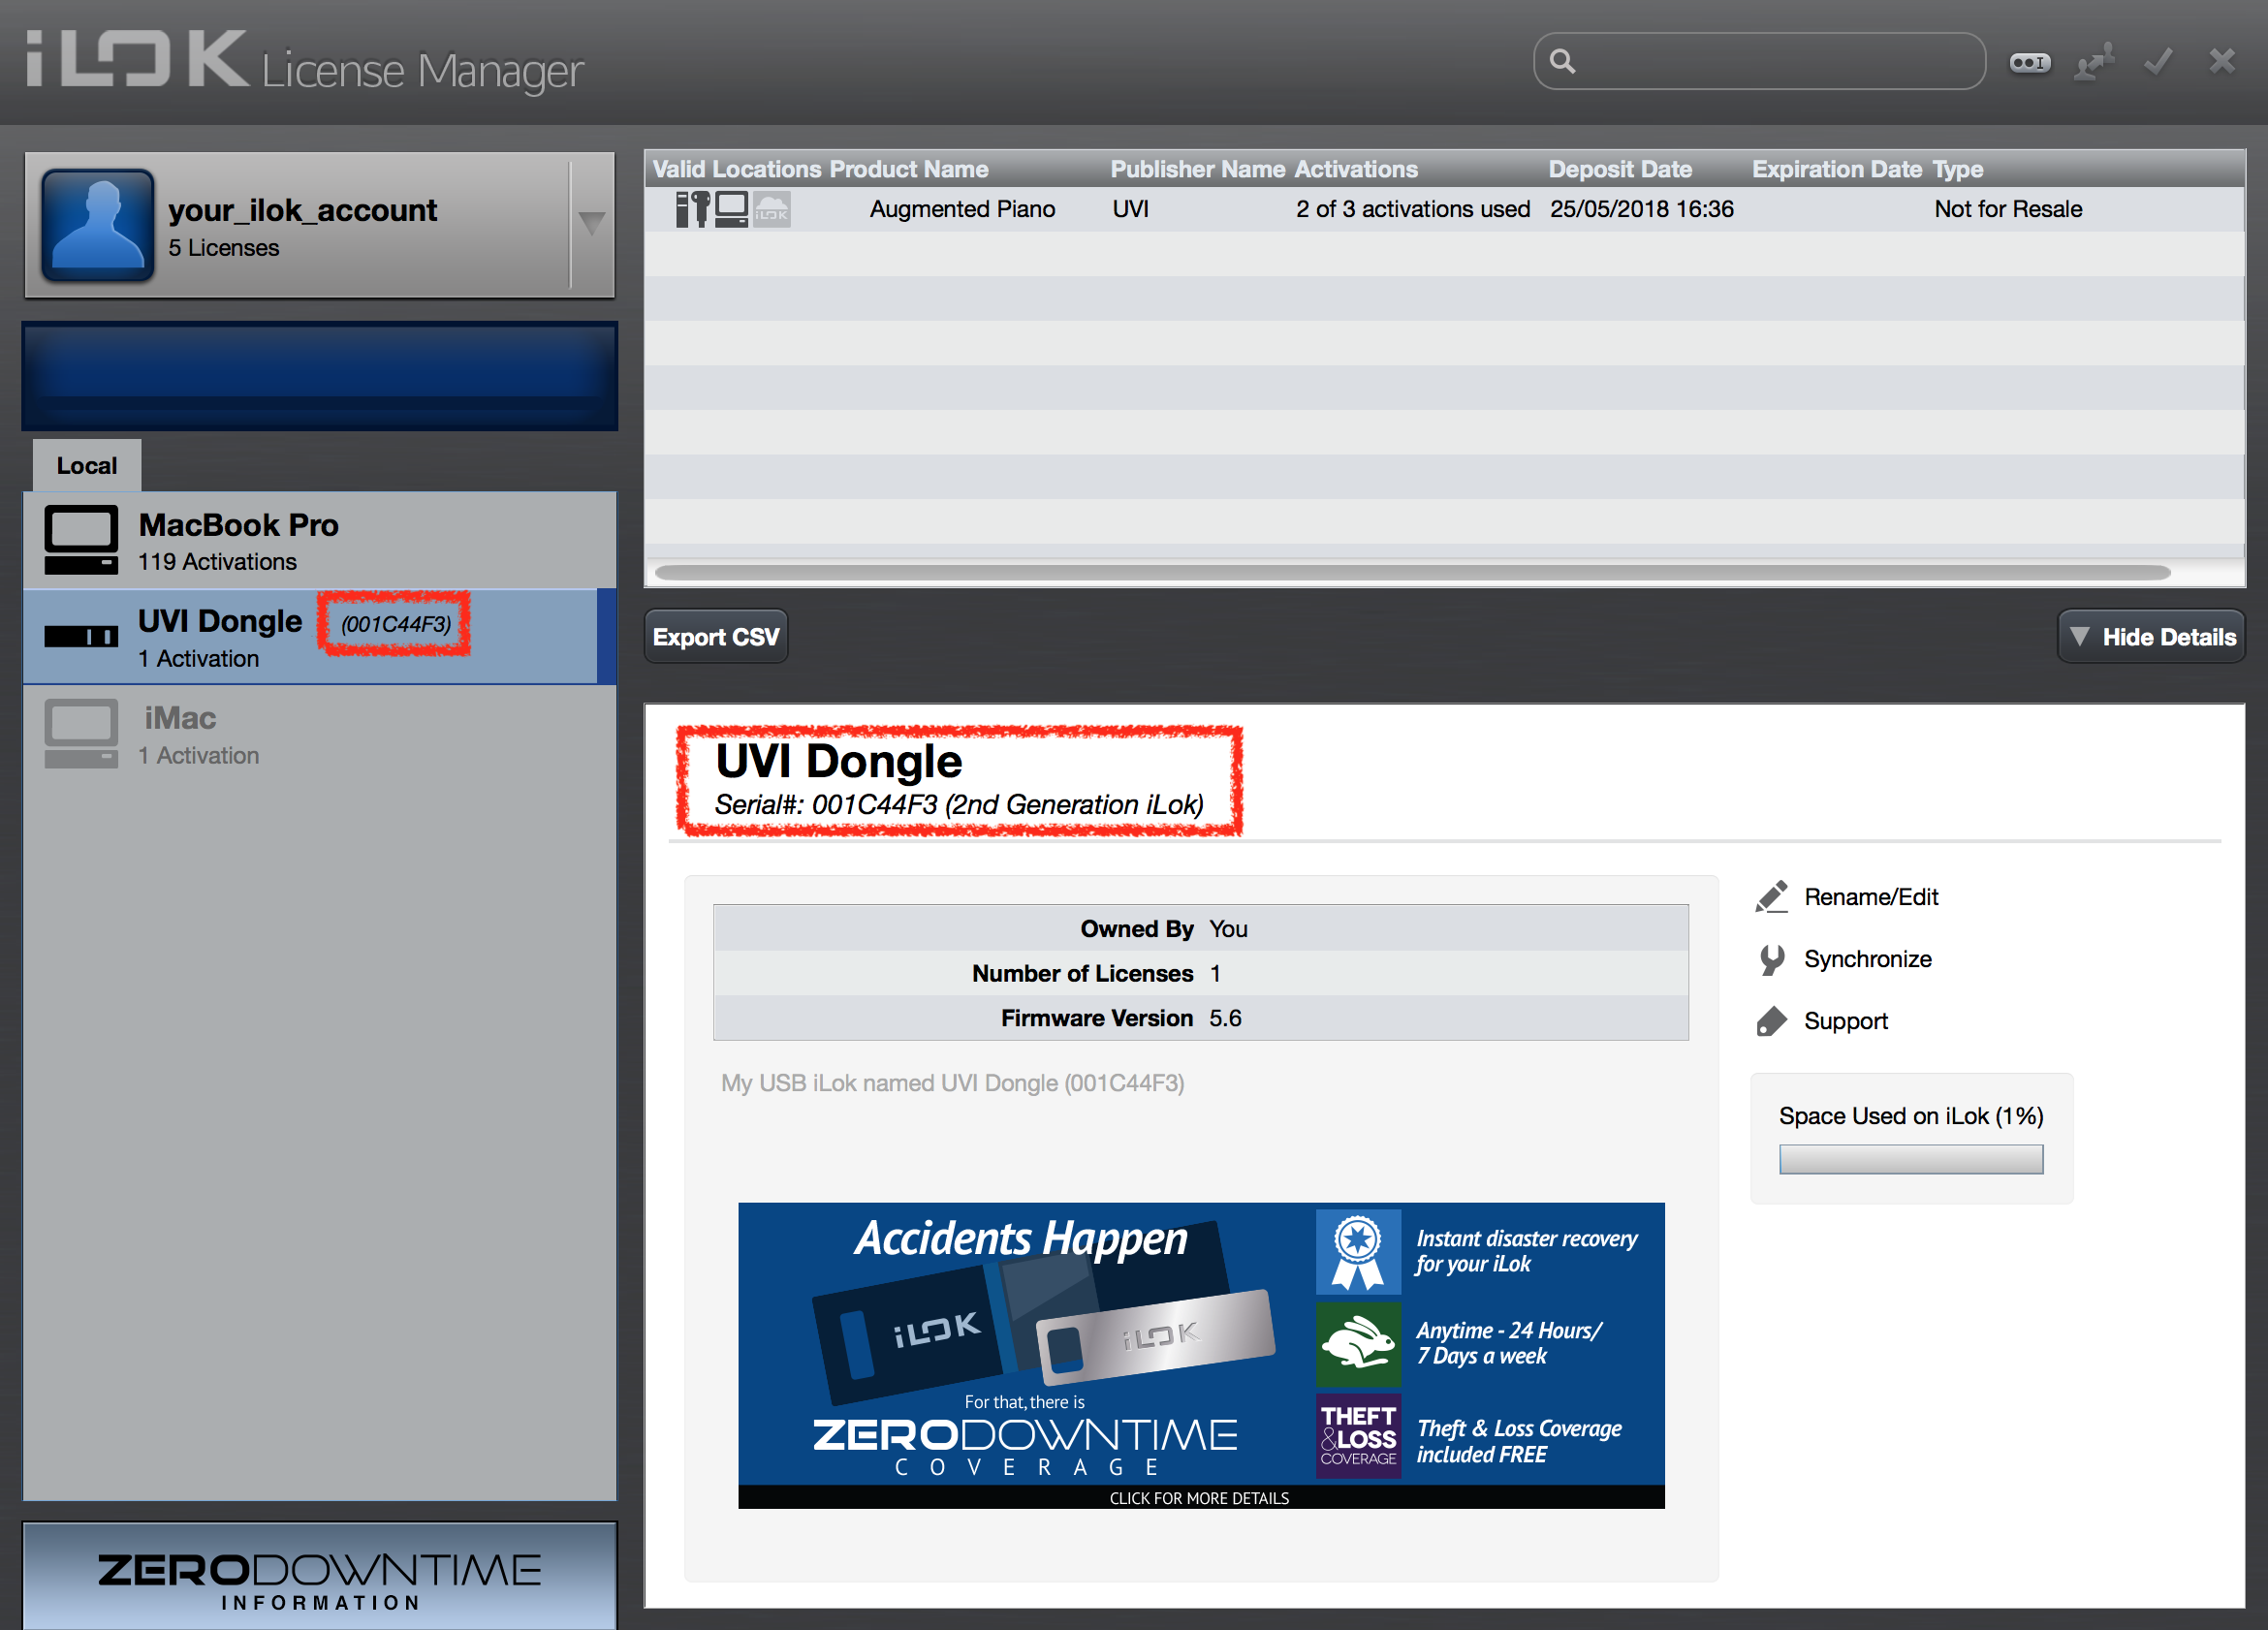The image size is (2268, 1630).
Task: Click the UVI publisher cell
Action: pos(1130,209)
